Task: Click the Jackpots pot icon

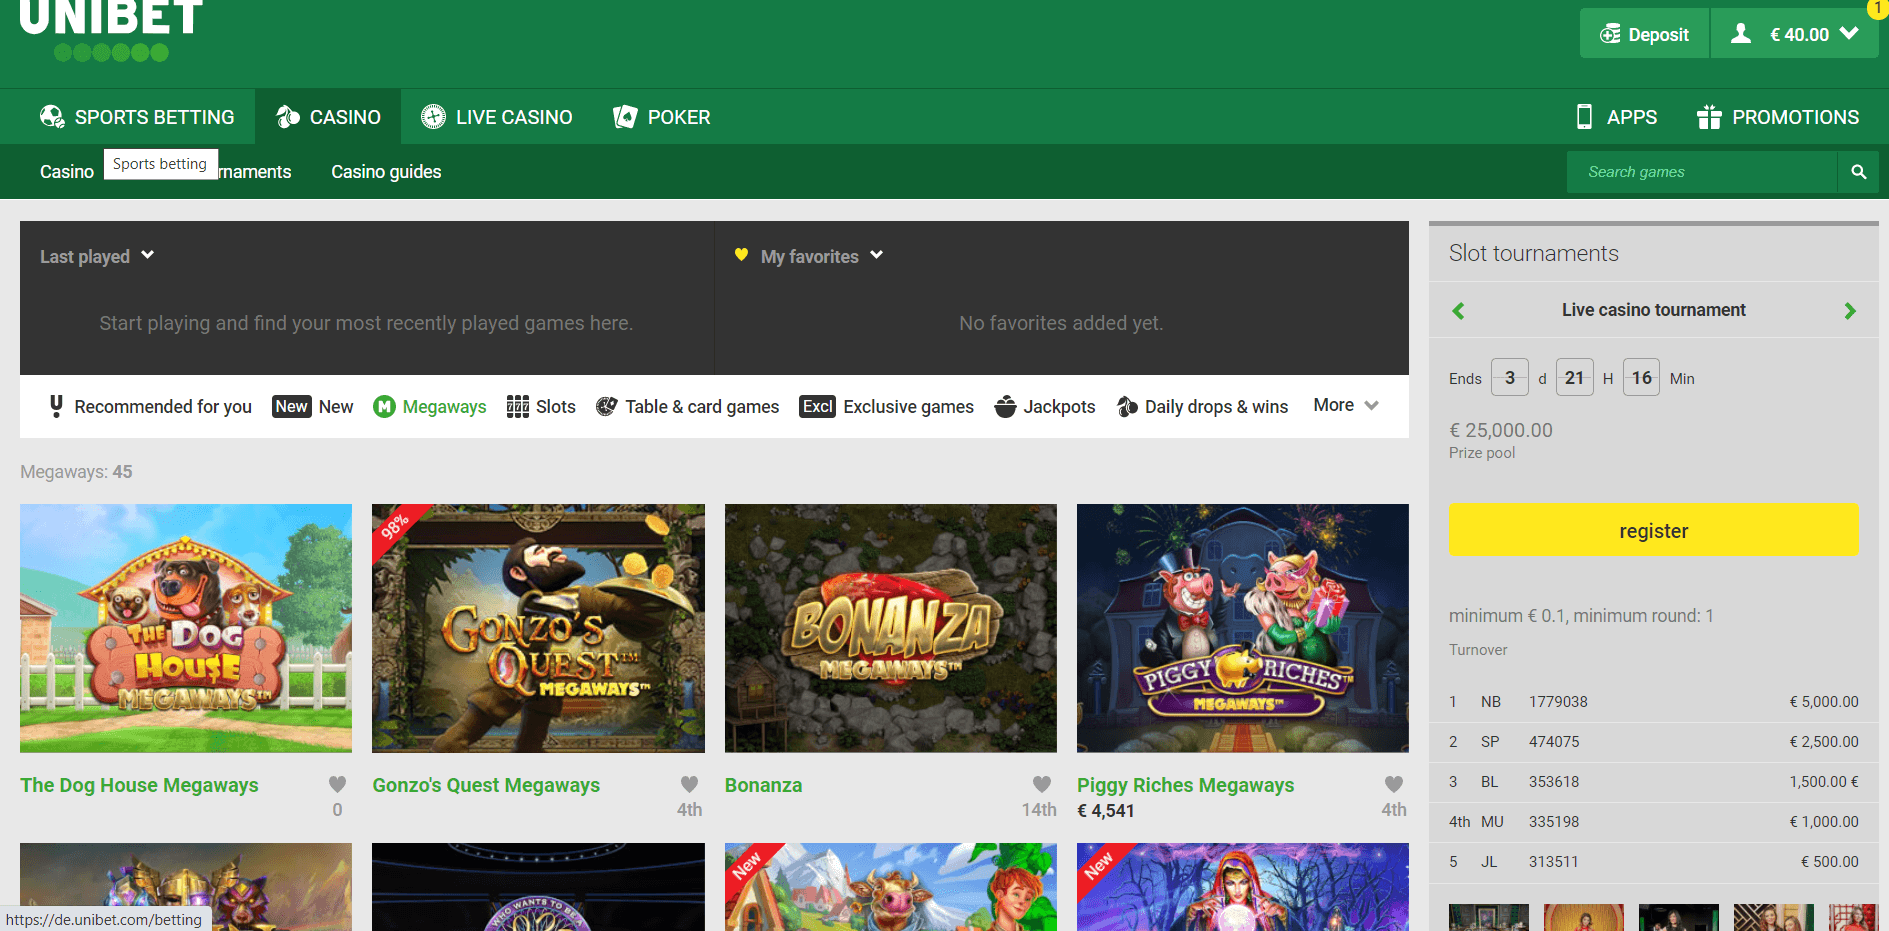Action: pos(1005,406)
